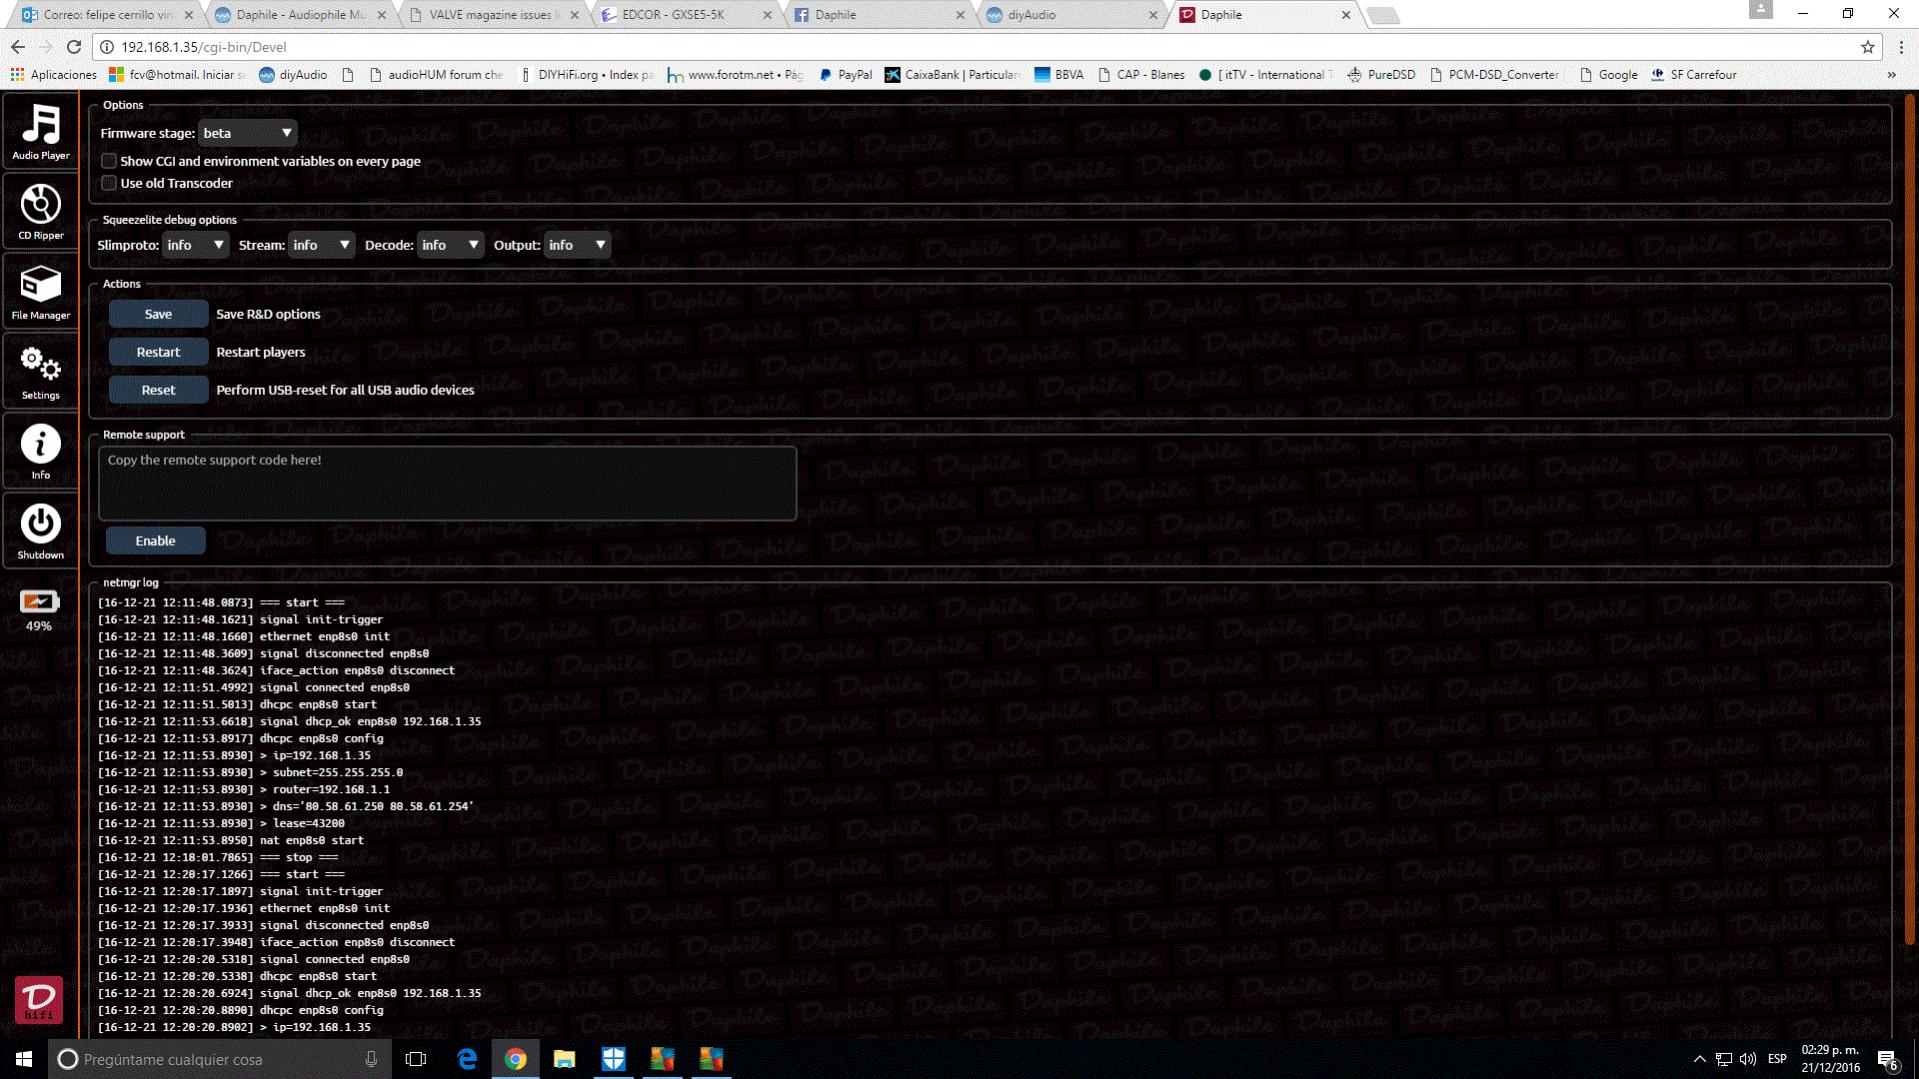
Task: Open BBVA bookmark
Action: coord(1058,75)
